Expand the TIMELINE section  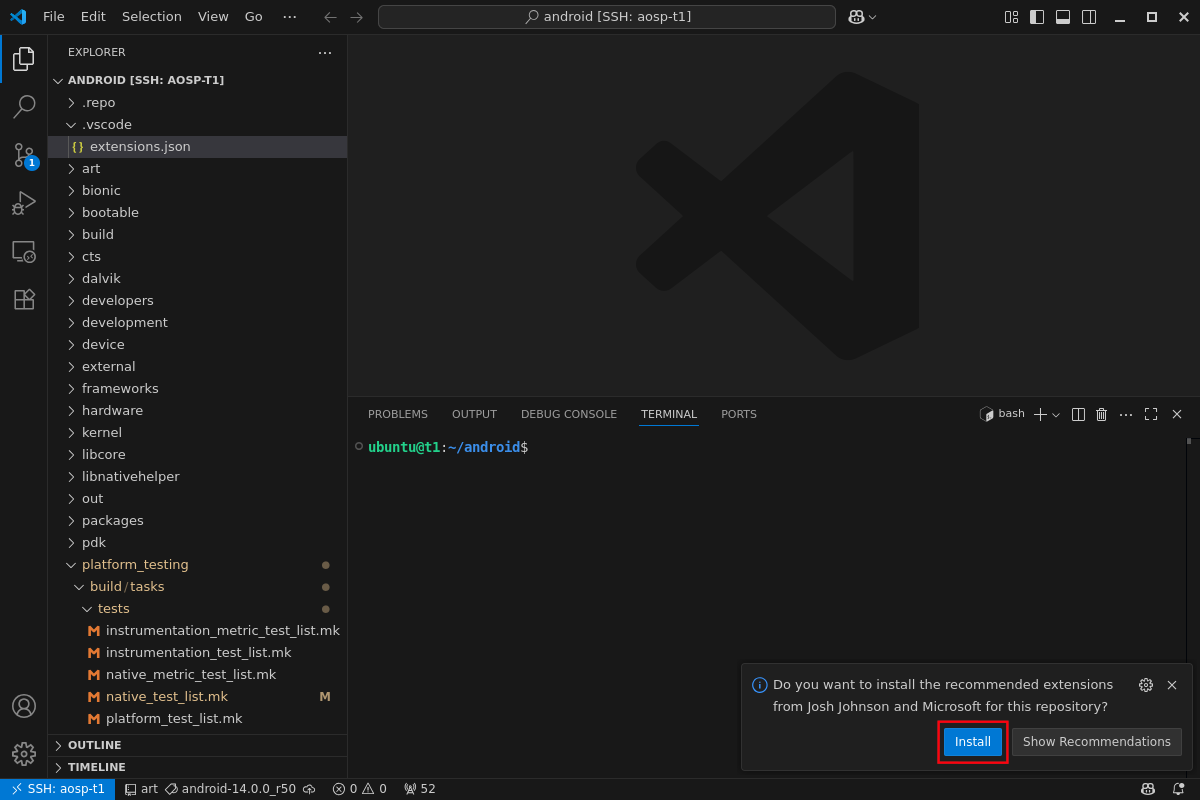pos(197,767)
